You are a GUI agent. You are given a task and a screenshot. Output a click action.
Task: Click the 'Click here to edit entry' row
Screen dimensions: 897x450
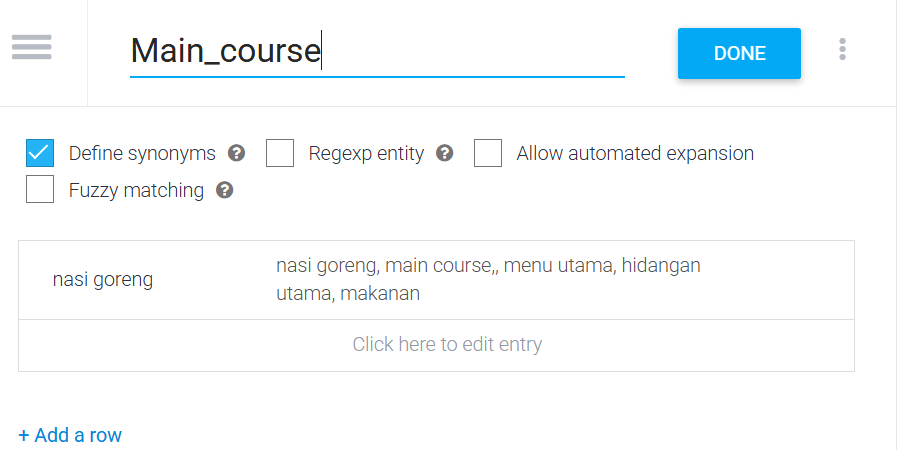[x=446, y=345]
